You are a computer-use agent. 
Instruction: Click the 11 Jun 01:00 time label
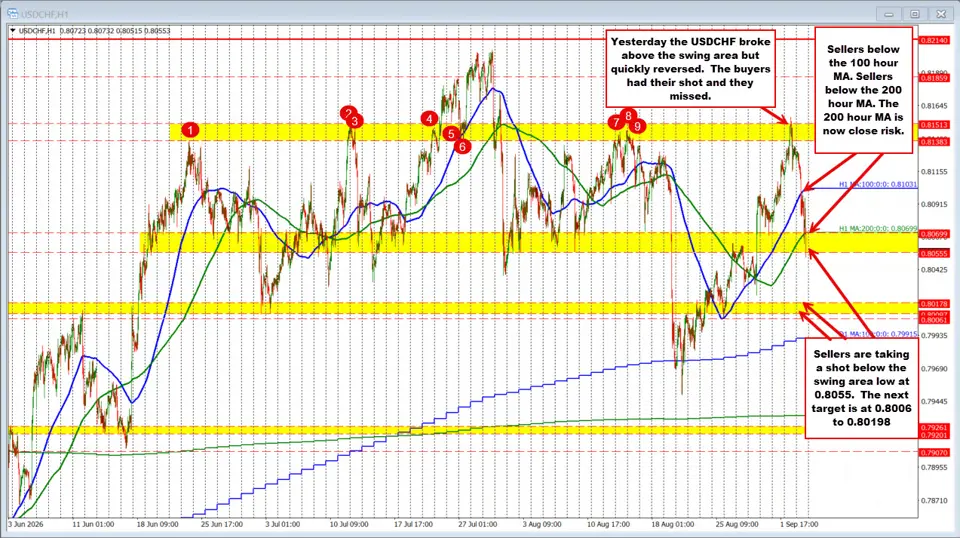93,525
